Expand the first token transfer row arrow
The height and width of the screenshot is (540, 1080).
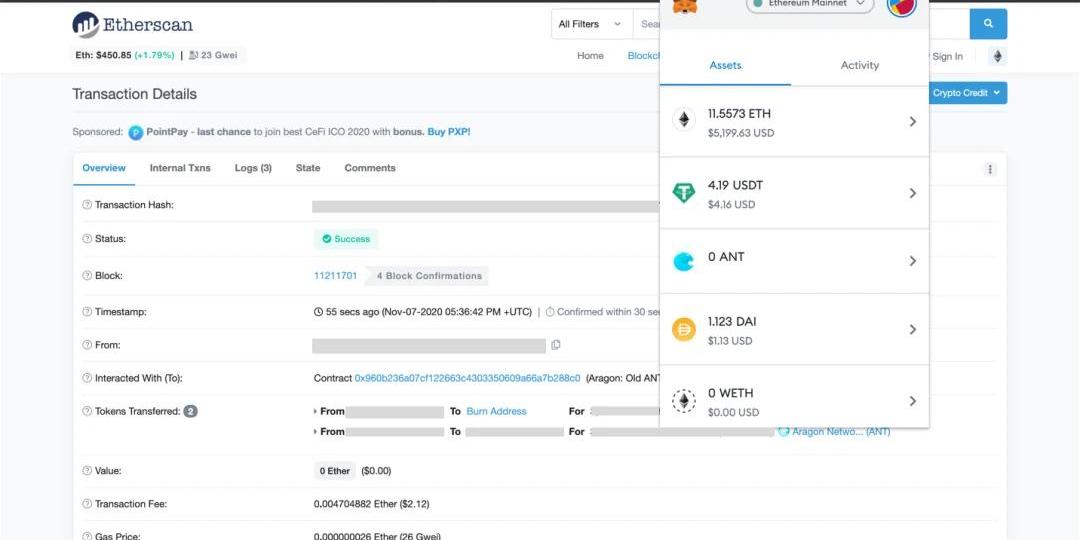(x=315, y=411)
